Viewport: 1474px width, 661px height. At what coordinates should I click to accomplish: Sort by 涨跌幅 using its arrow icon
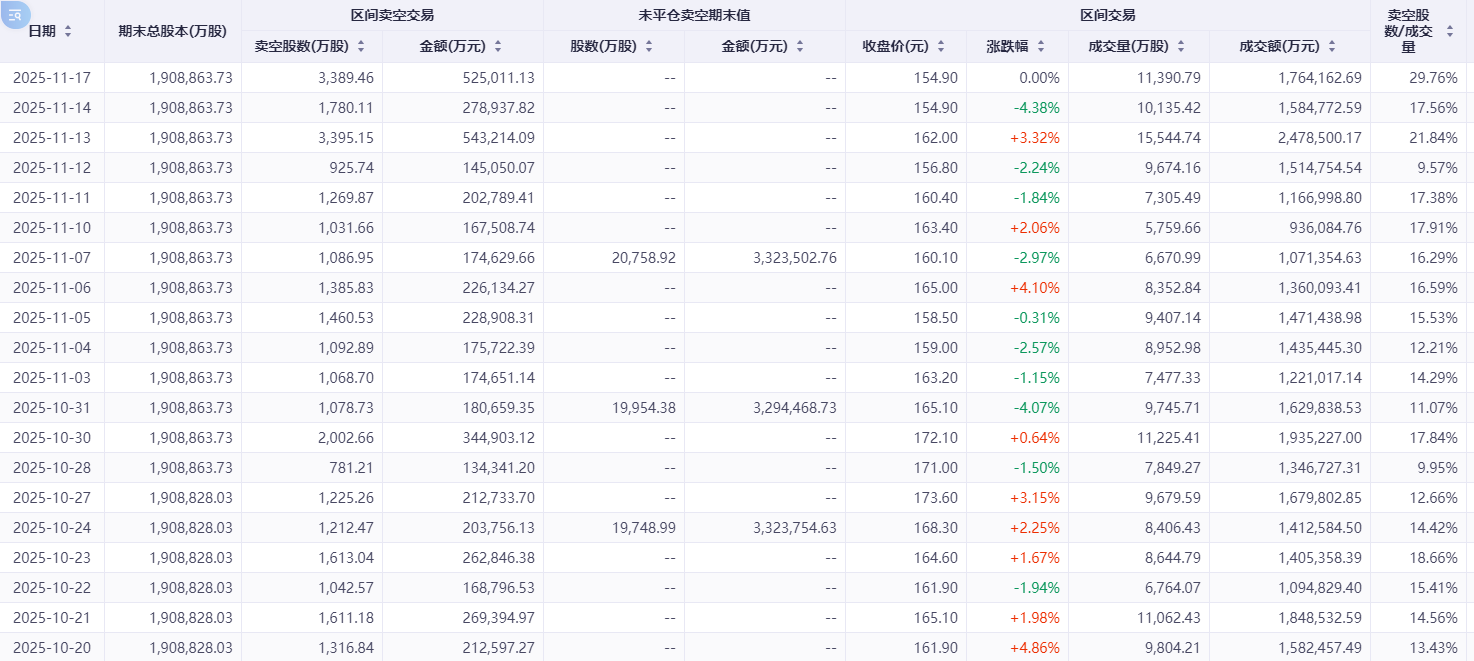pyautogui.click(x=1040, y=47)
